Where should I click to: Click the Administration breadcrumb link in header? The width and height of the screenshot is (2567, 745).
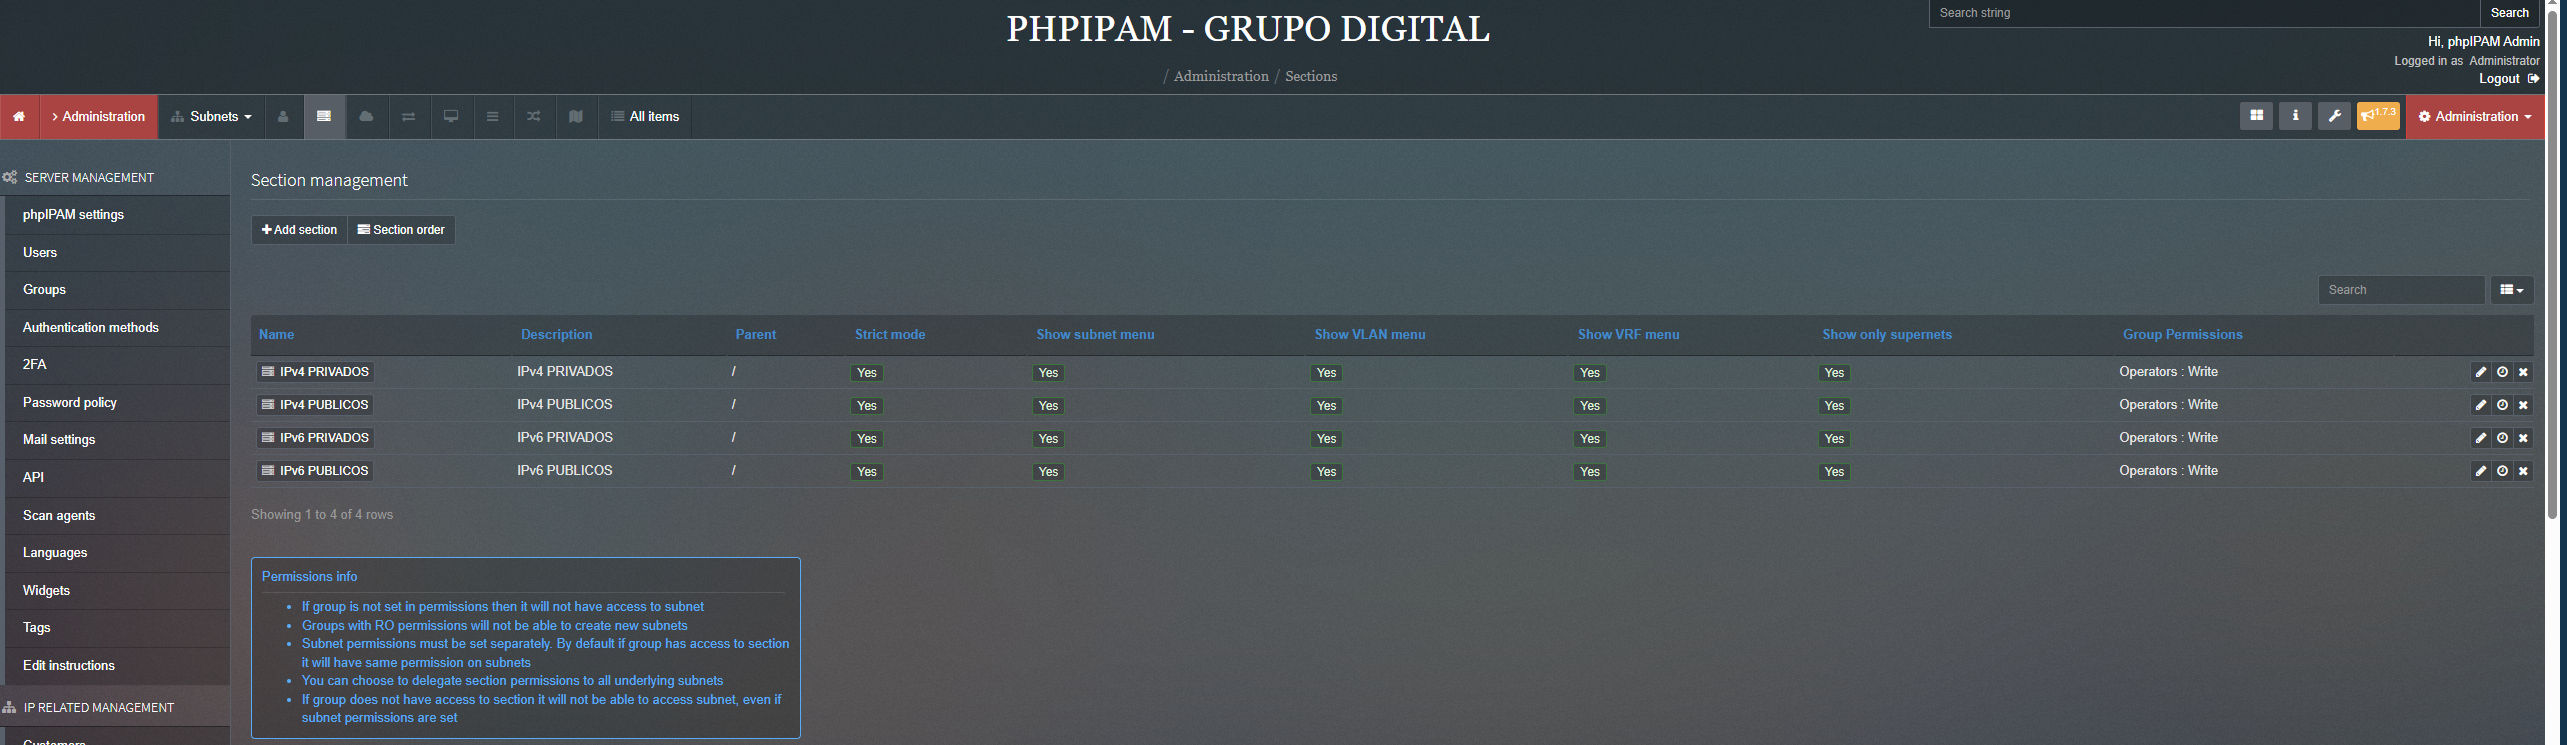click(1221, 76)
